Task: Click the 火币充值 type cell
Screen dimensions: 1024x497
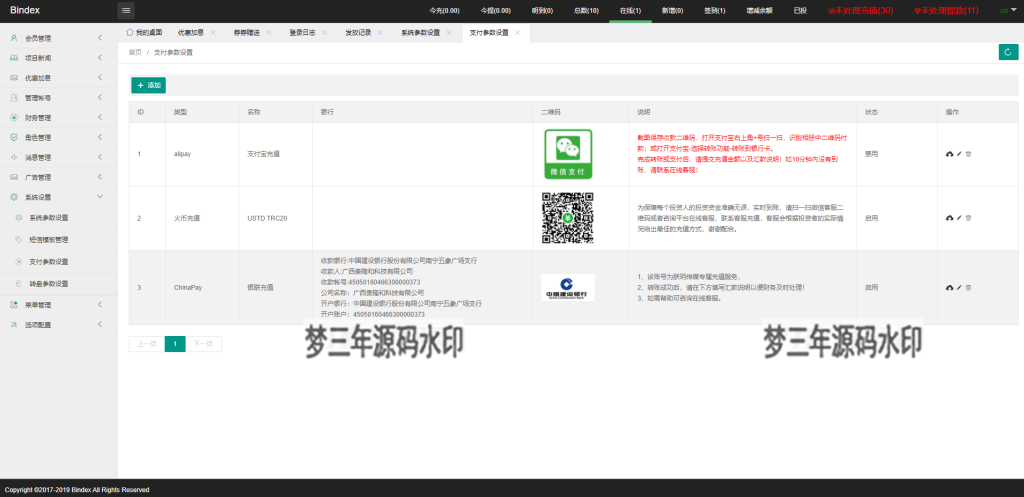Action: pos(187,218)
